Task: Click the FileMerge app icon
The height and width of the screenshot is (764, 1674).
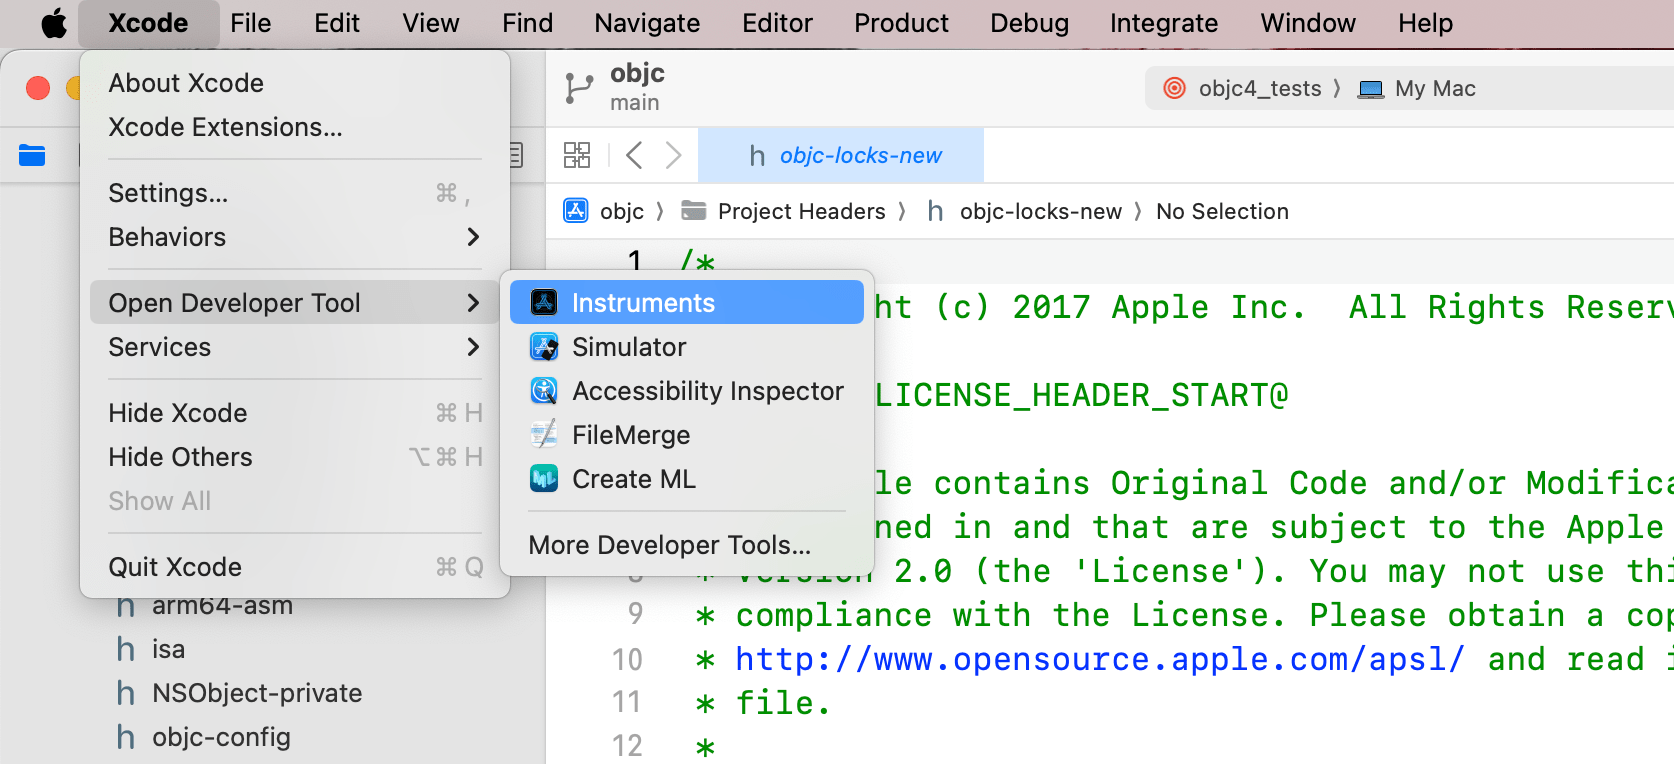Action: click(x=544, y=435)
